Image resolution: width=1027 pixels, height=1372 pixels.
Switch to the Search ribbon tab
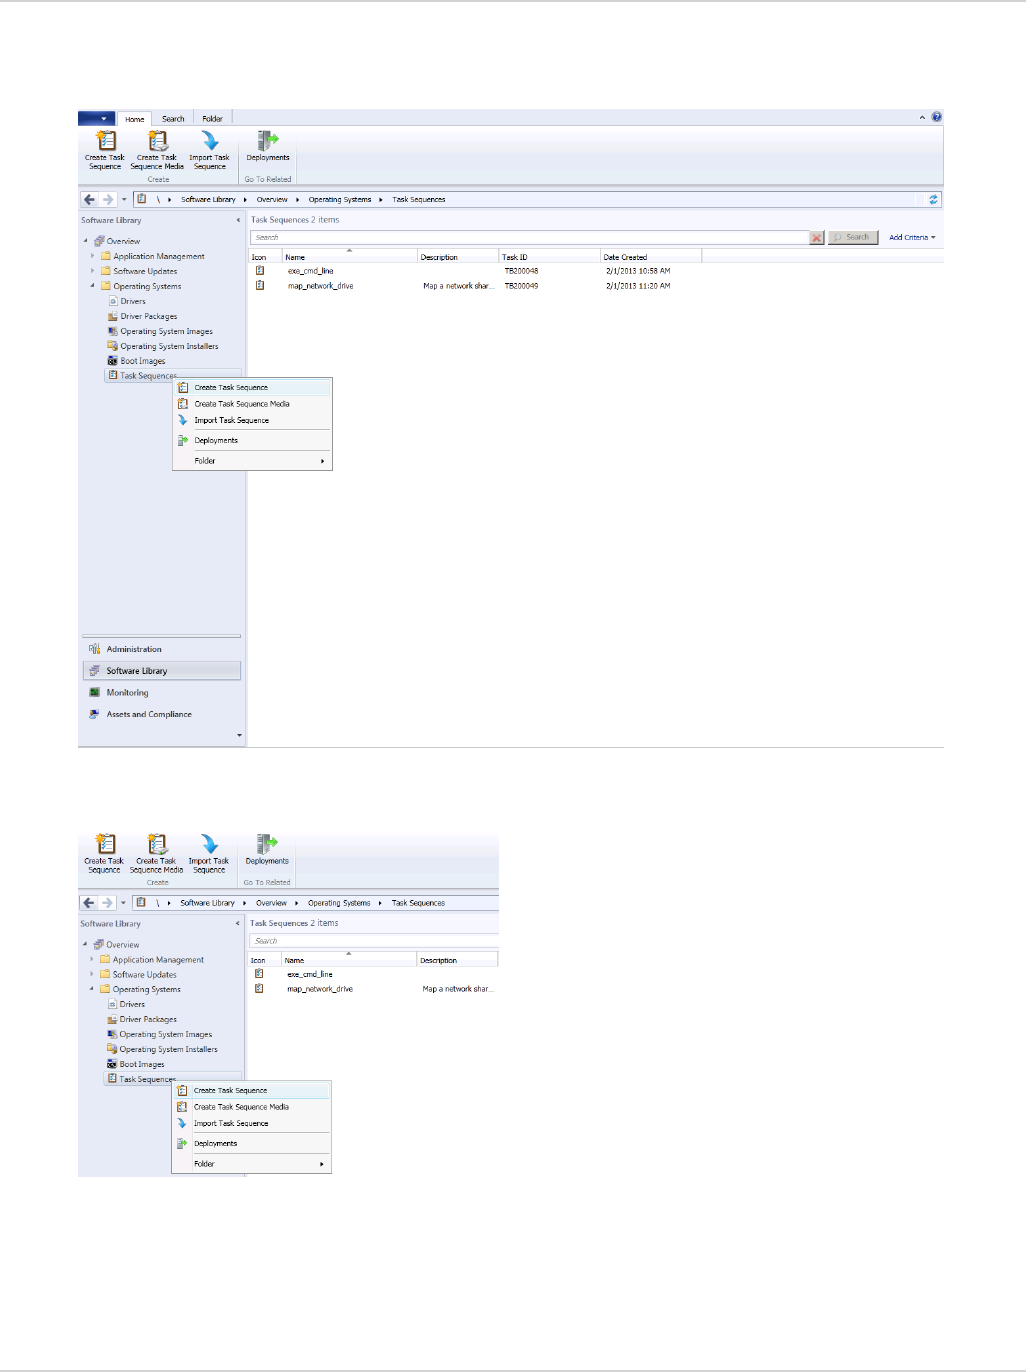173,118
